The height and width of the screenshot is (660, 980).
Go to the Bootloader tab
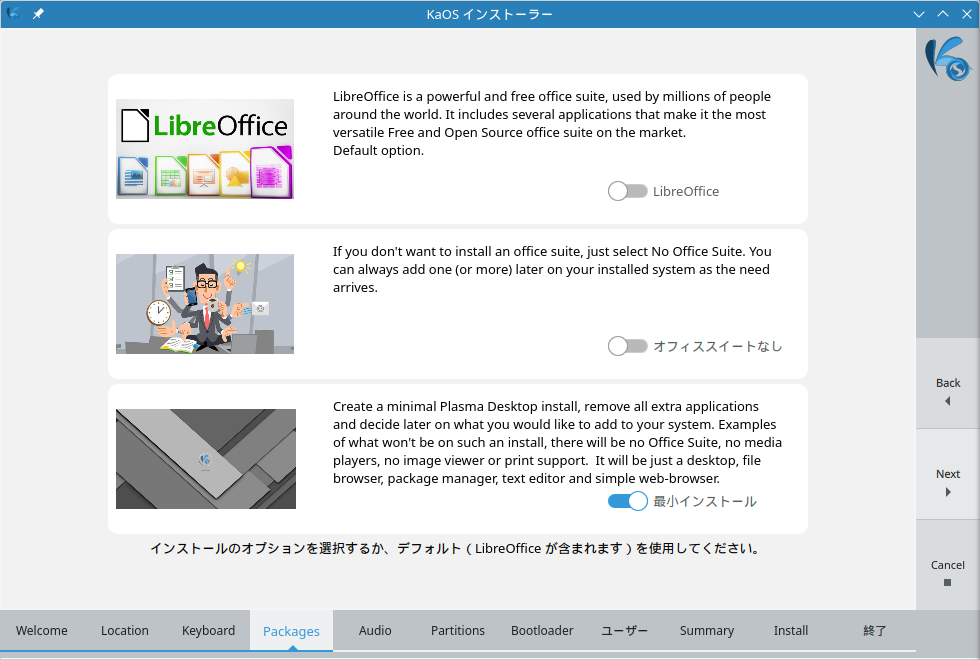click(x=542, y=631)
